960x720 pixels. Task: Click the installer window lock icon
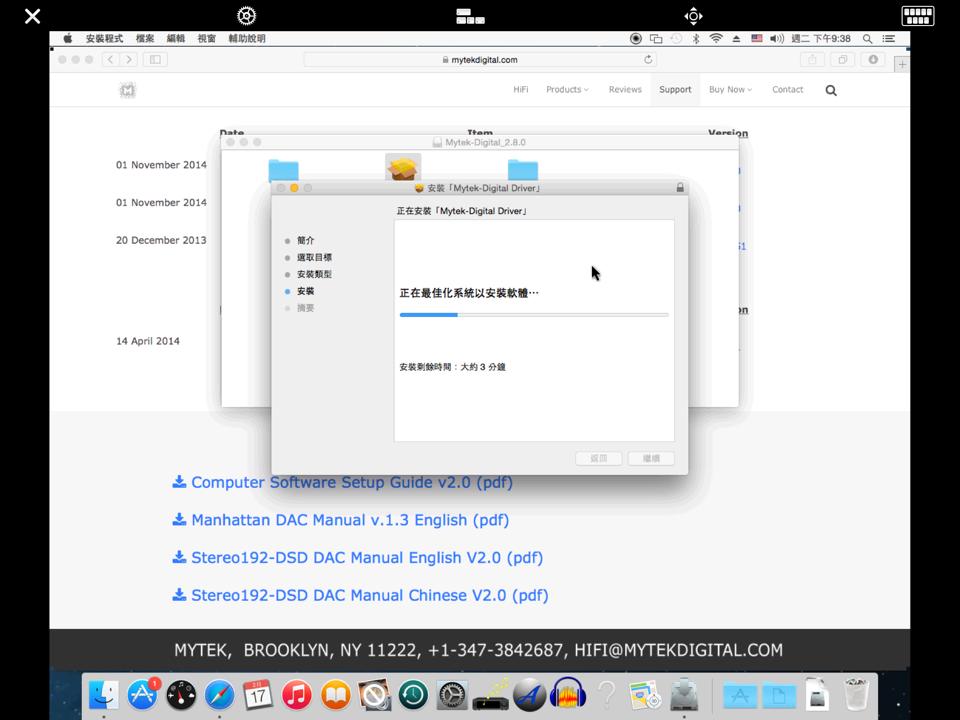click(x=680, y=187)
